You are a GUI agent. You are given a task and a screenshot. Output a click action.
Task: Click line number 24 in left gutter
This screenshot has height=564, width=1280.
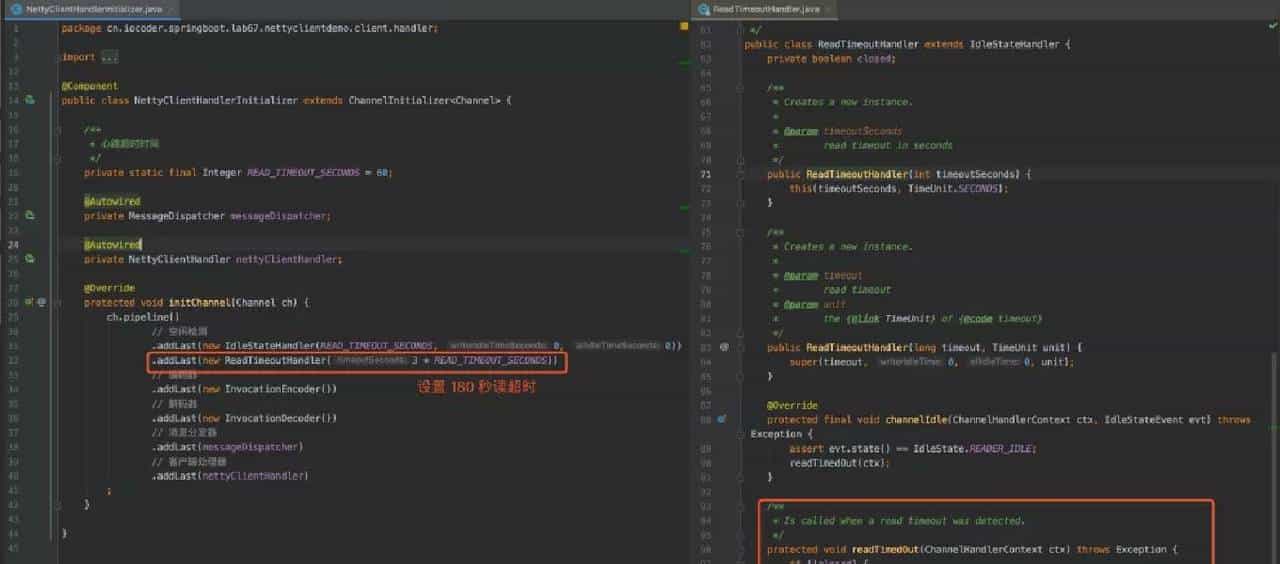pyautogui.click(x=14, y=244)
